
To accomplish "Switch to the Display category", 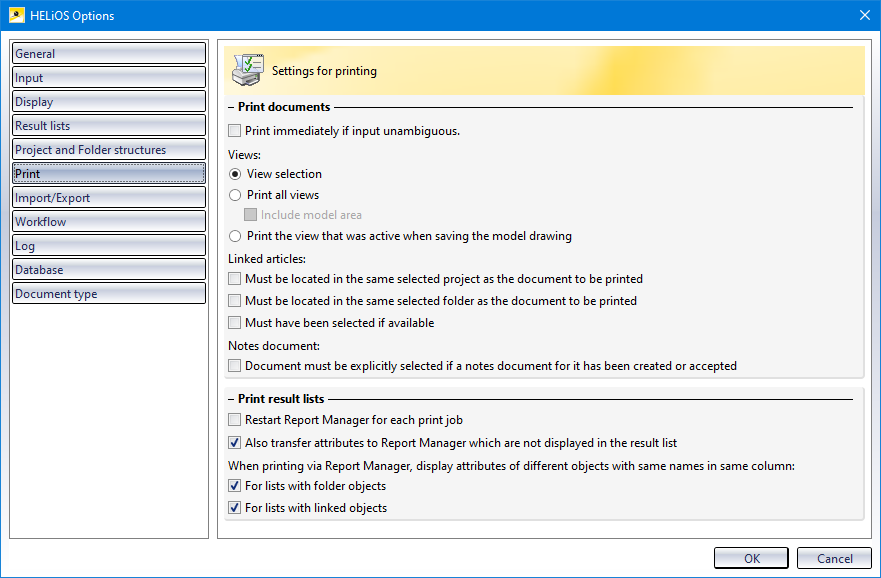I will tap(109, 102).
